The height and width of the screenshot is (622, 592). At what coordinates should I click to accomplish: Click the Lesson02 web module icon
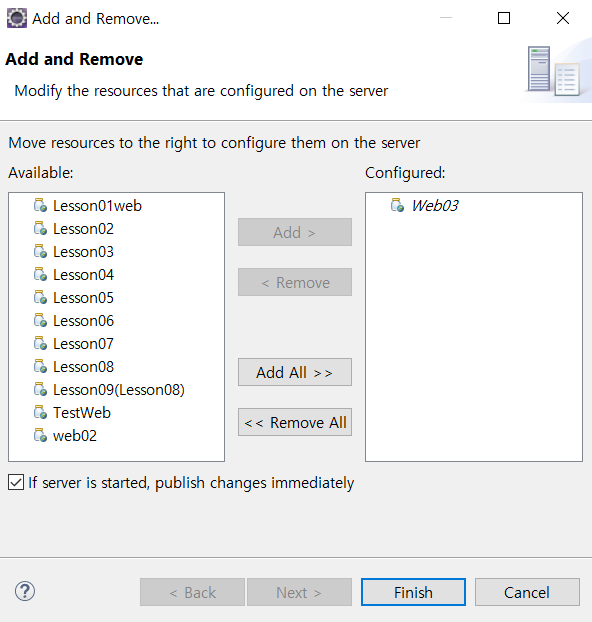coord(40,228)
